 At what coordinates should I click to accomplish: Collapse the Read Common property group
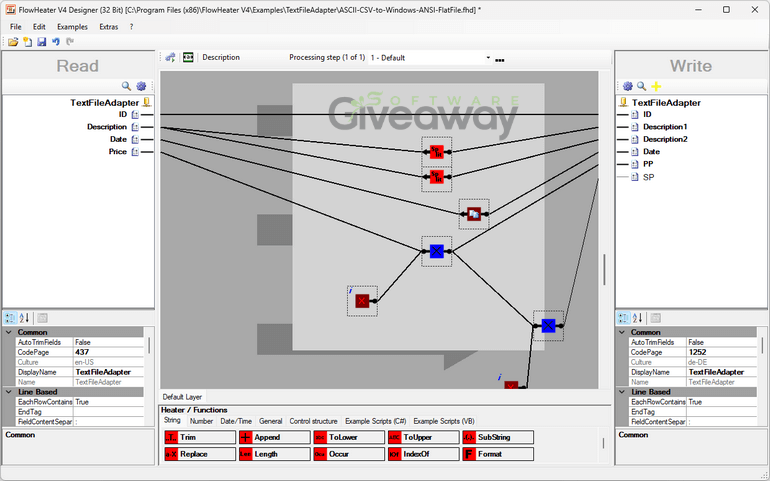pos(9,332)
